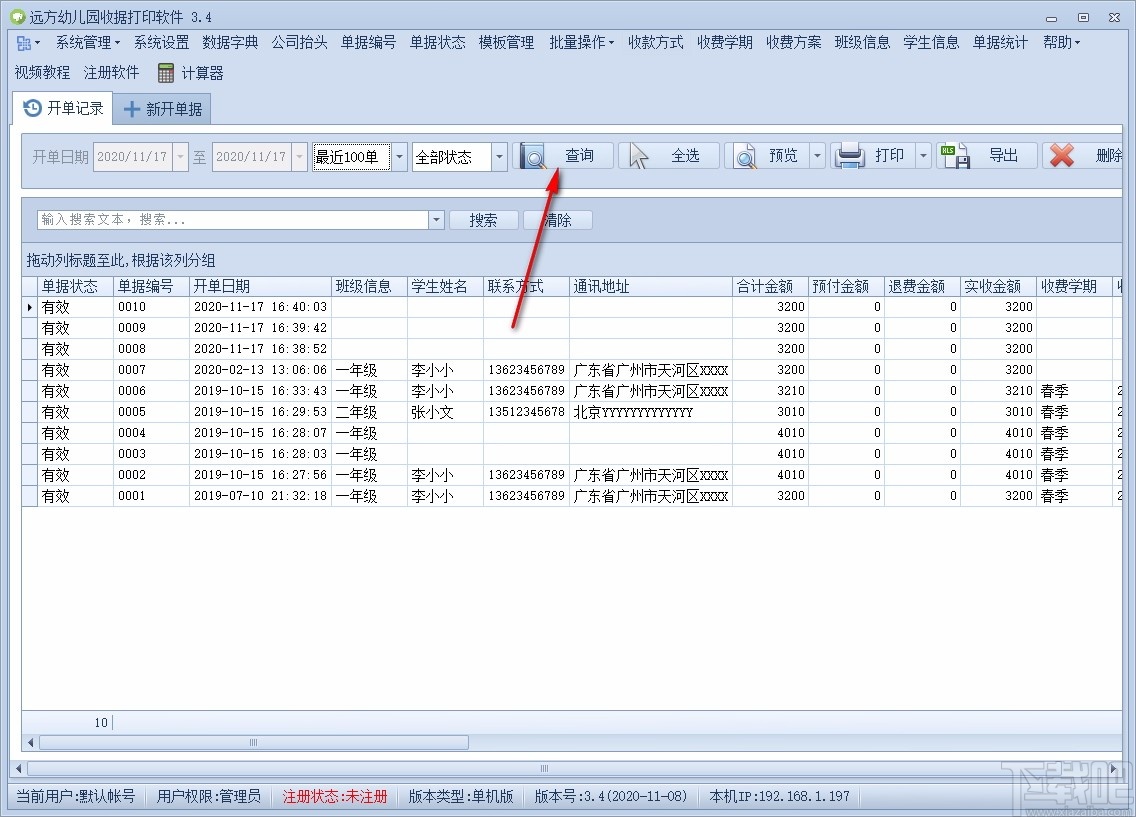The width and height of the screenshot is (1136, 817).
Task: Open 学生信息 menu item
Action: click(x=931, y=43)
